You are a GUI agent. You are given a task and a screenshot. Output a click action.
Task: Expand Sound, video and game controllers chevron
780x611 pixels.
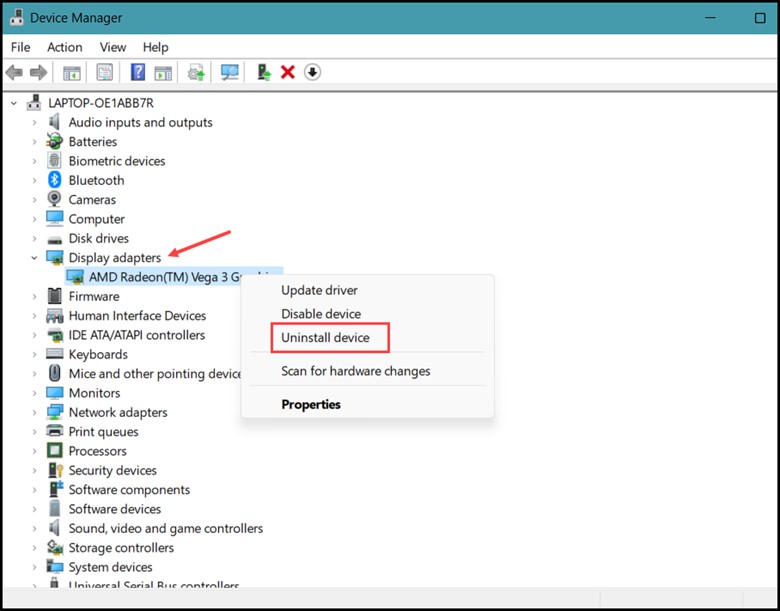pyautogui.click(x=34, y=528)
